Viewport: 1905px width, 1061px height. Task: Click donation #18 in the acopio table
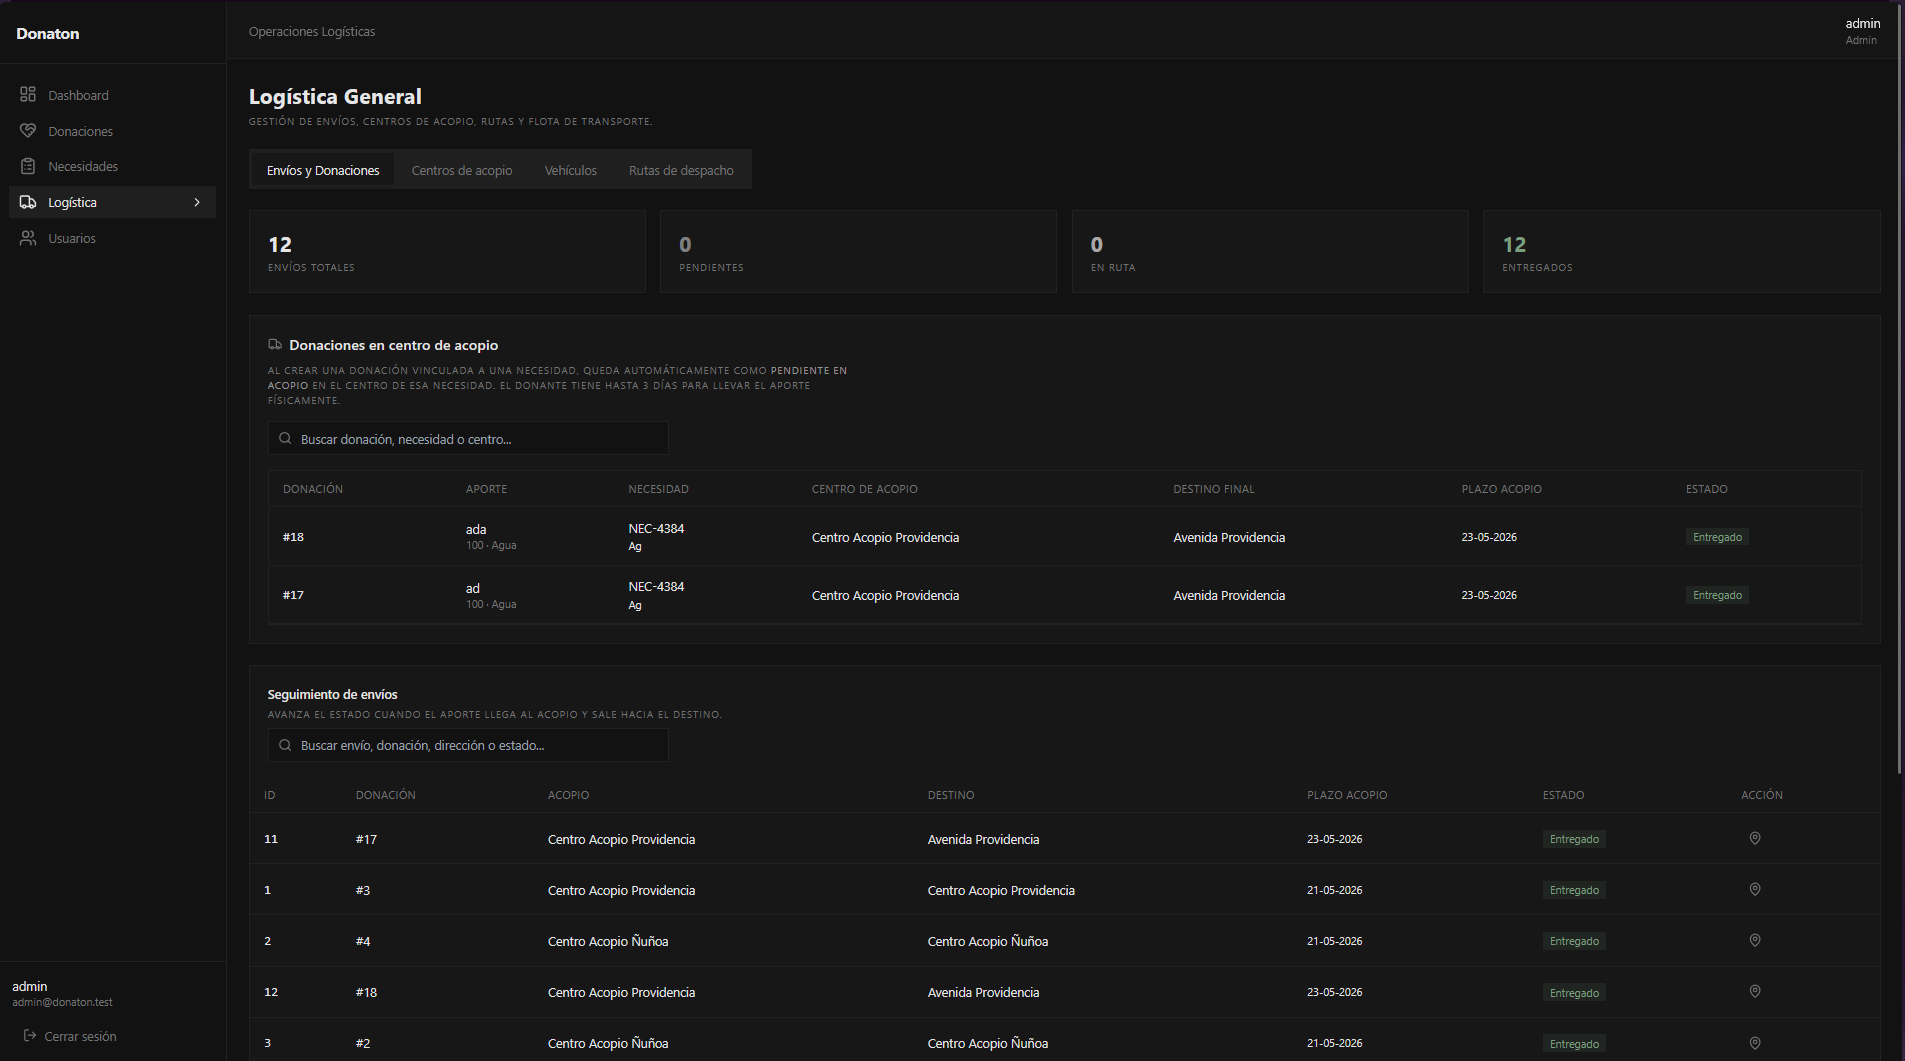click(x=293, y=537)
